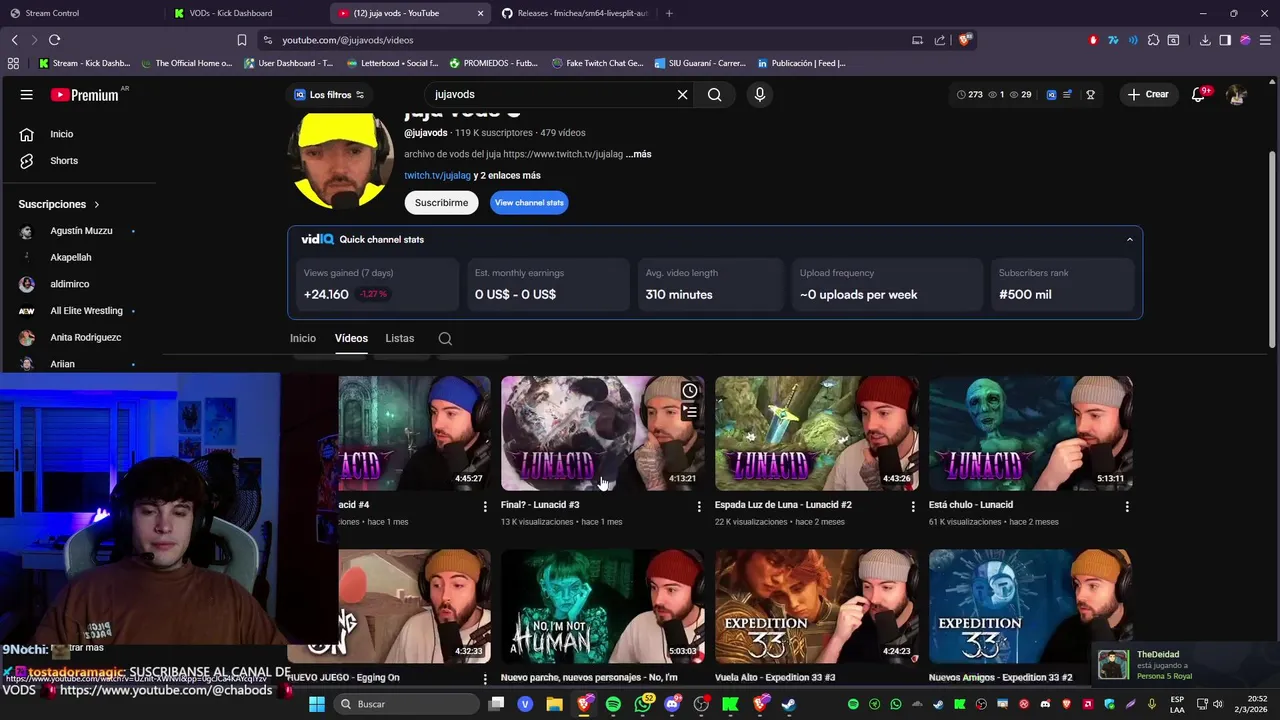This screenshot has height=720, width=1280.
Task: Select the Videos channel tab
Action: tap(351, 338)
